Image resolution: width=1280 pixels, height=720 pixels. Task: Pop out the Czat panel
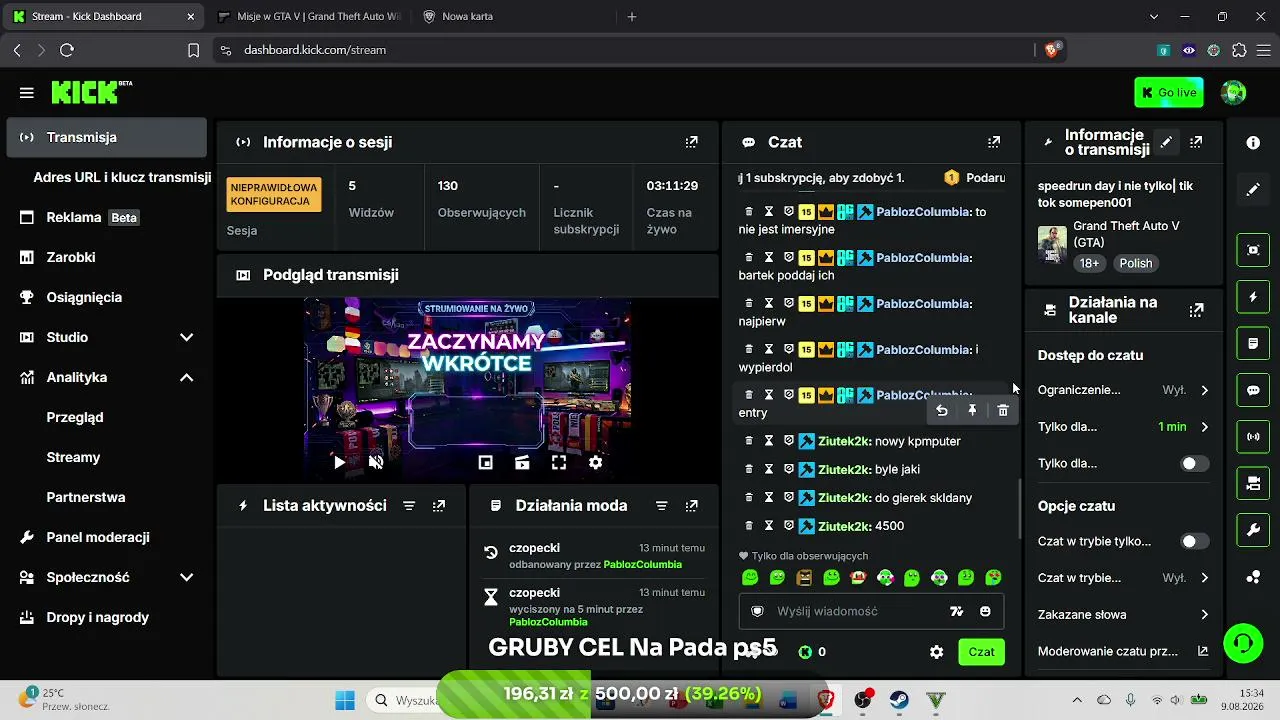coord(993,142)
